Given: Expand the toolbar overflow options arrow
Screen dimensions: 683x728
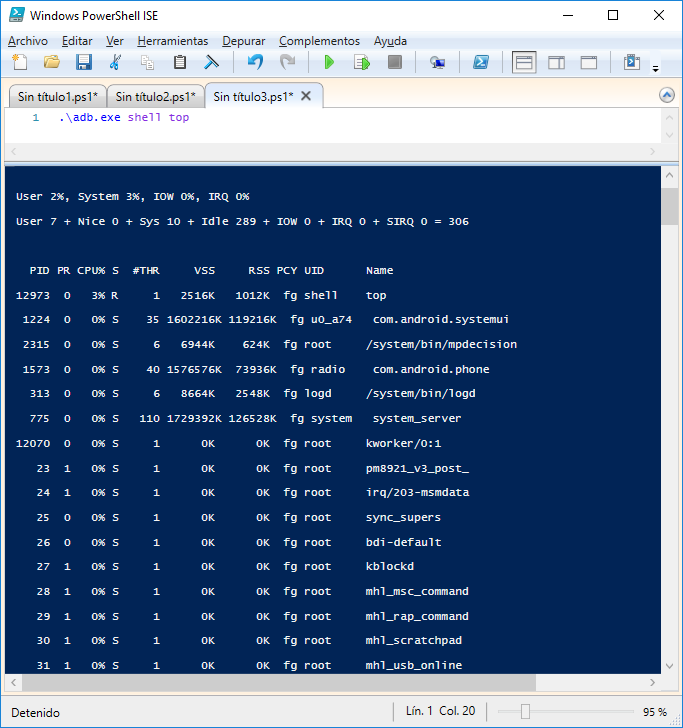Looking at the screenshot, I should (x=656, y=68).
